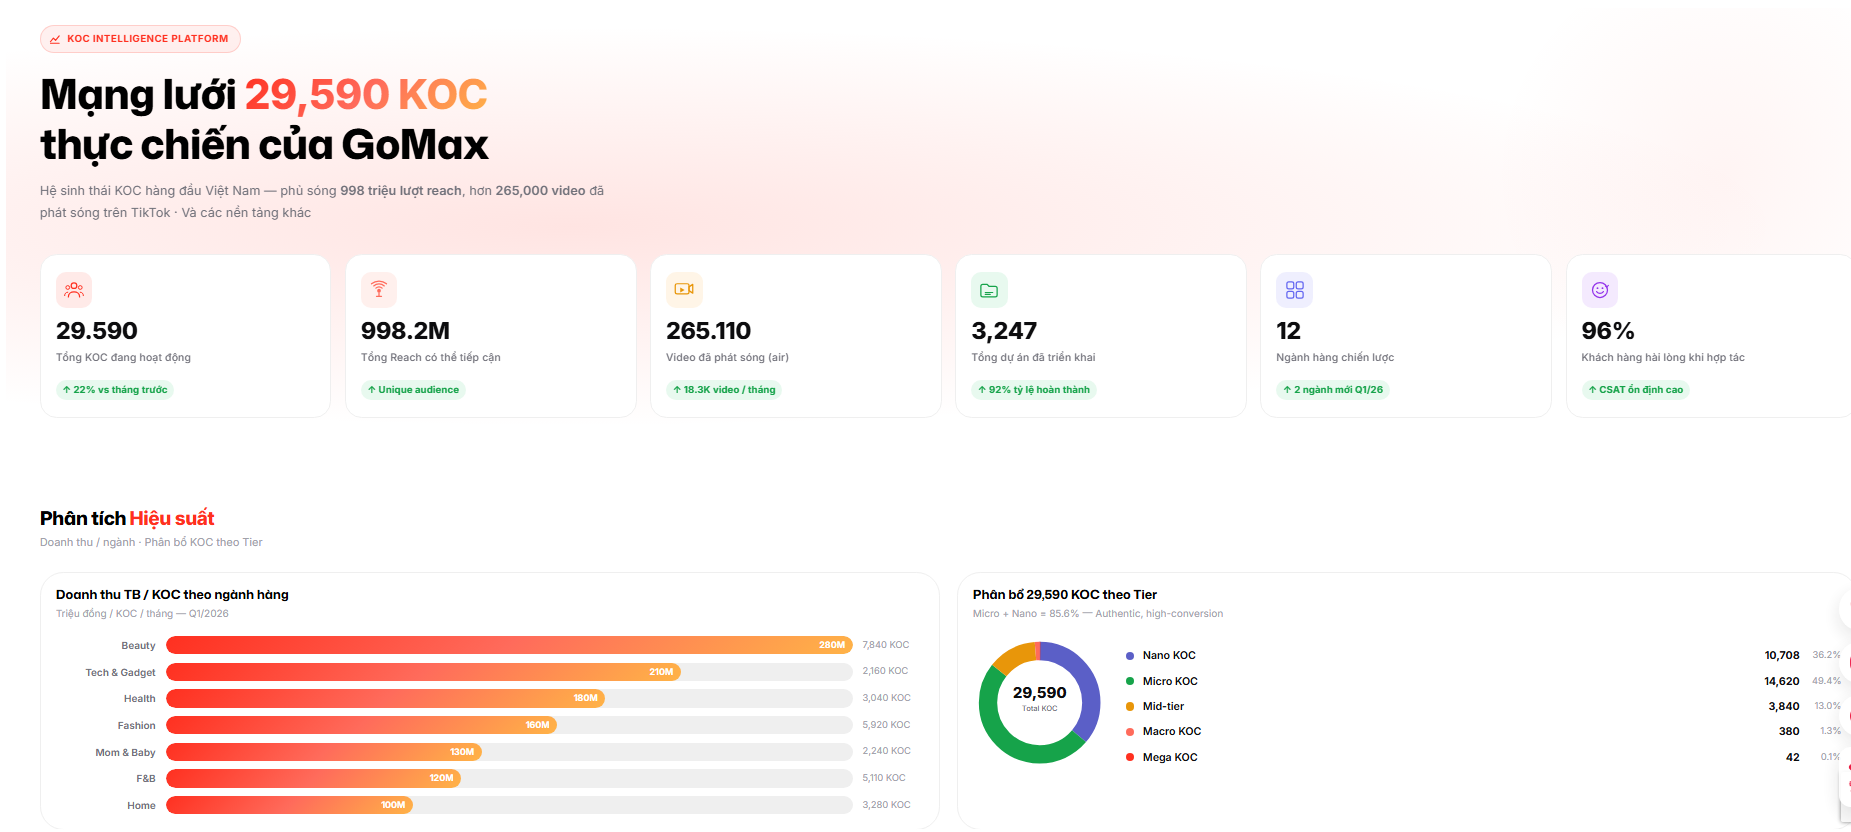Click the chart icon in KOC Intelligence badge
Screen dimensions: 1851x832
55,39
